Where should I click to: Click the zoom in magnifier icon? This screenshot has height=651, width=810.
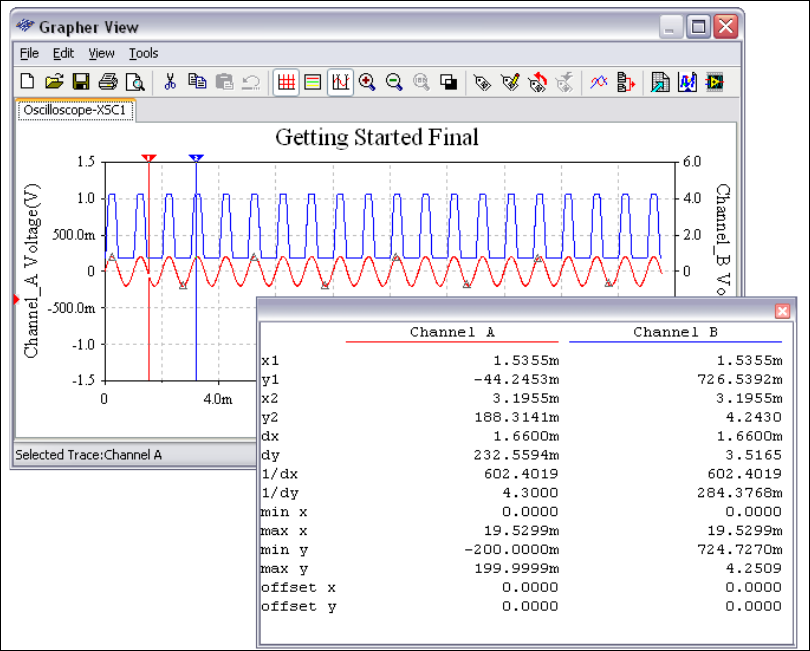click(367, 82)
